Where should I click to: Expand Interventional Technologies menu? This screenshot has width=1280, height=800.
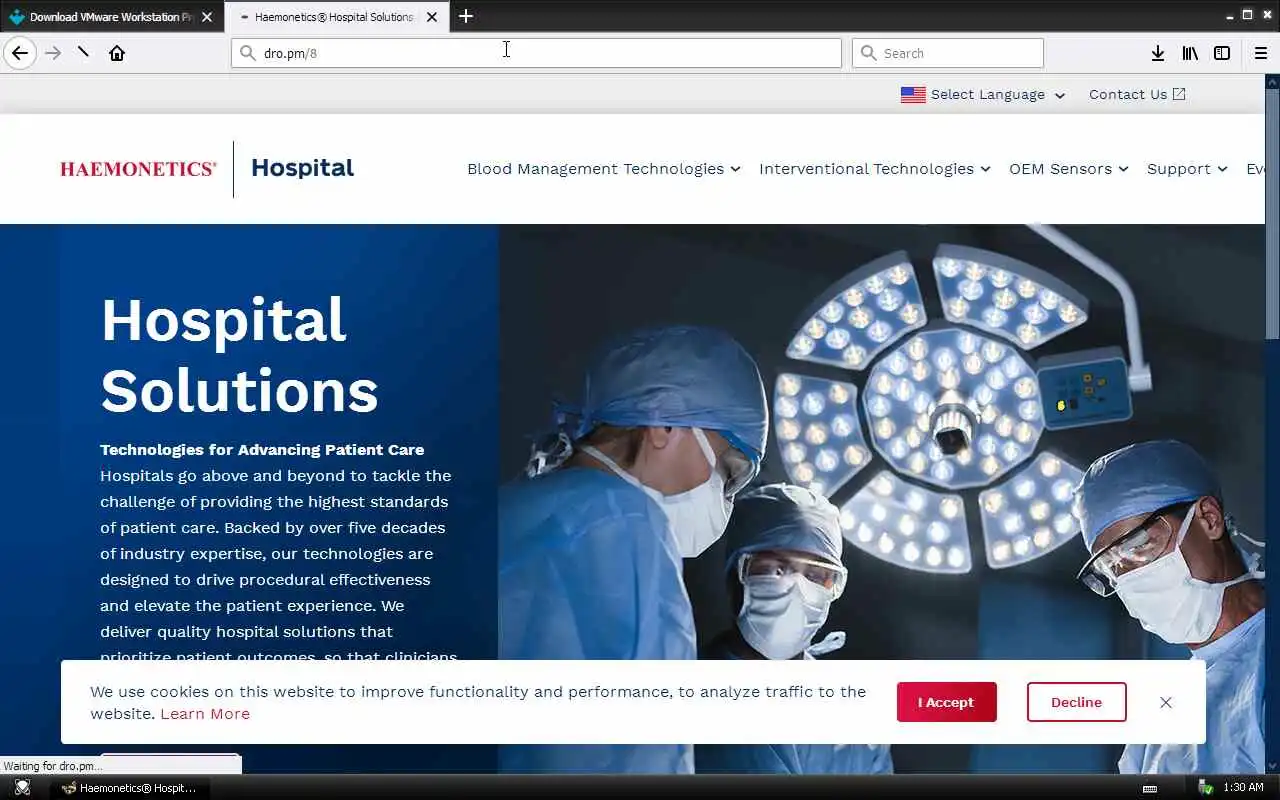(875, 169)
